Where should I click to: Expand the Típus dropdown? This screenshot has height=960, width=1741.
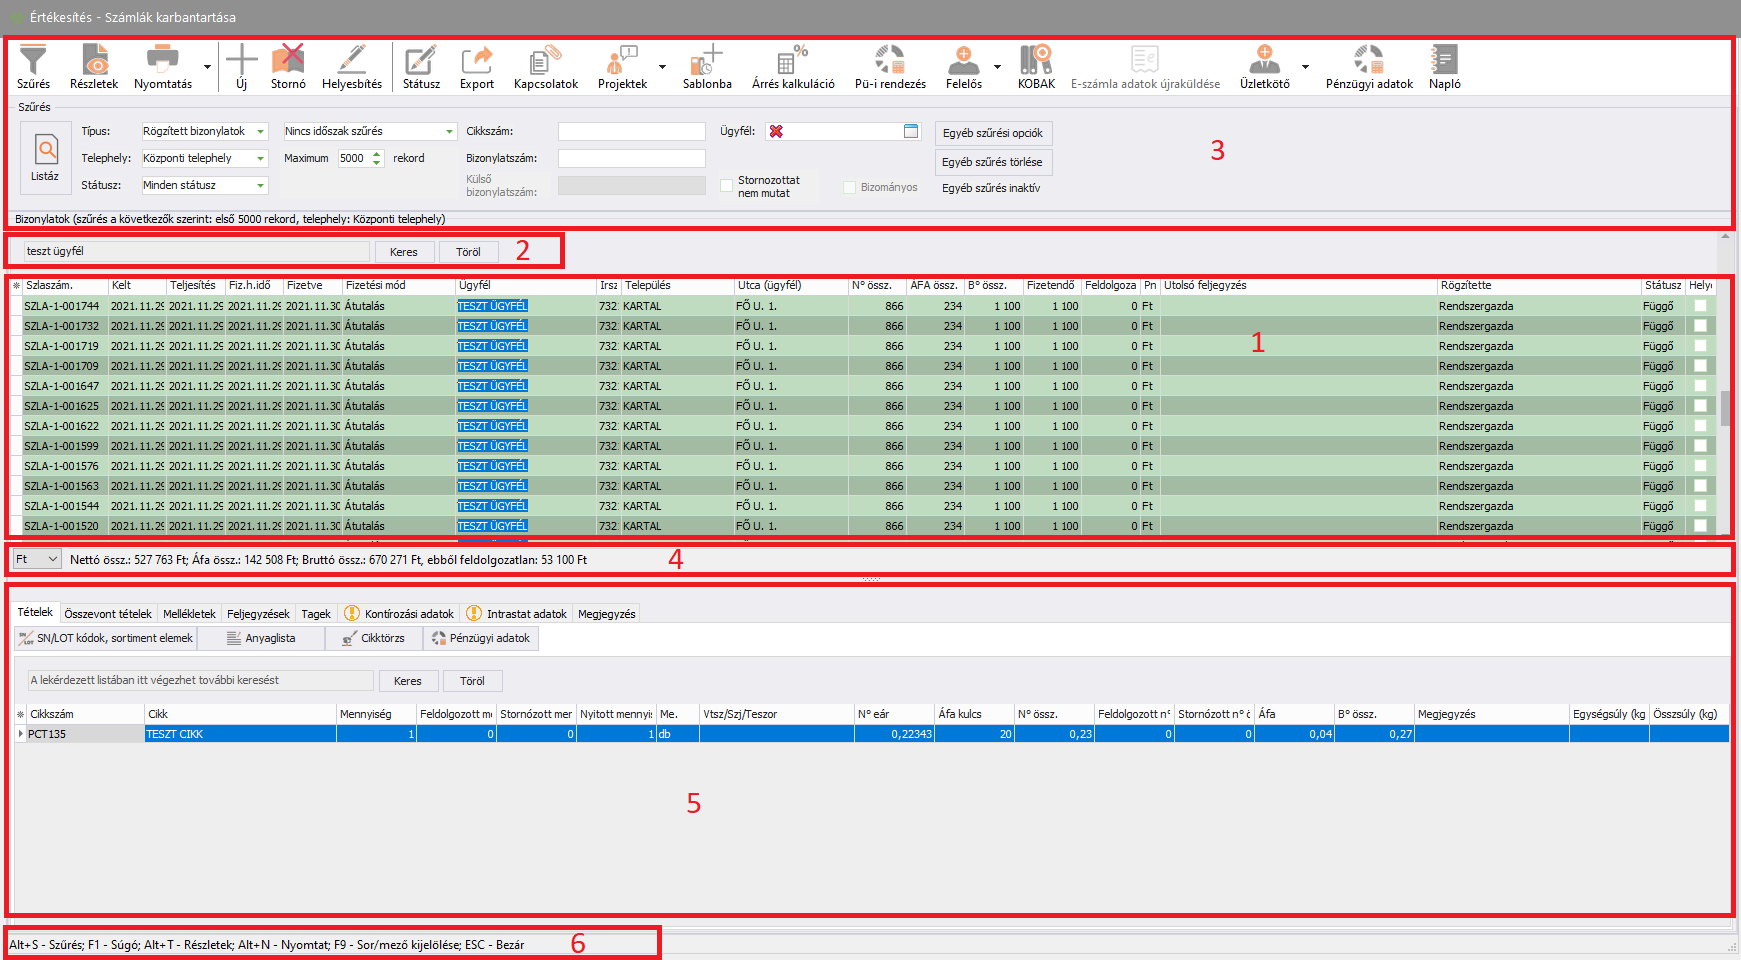(x=261, y=132)
